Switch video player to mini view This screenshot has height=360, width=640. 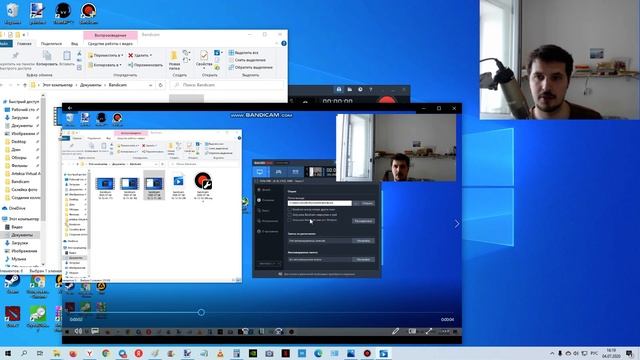point(412,331)
